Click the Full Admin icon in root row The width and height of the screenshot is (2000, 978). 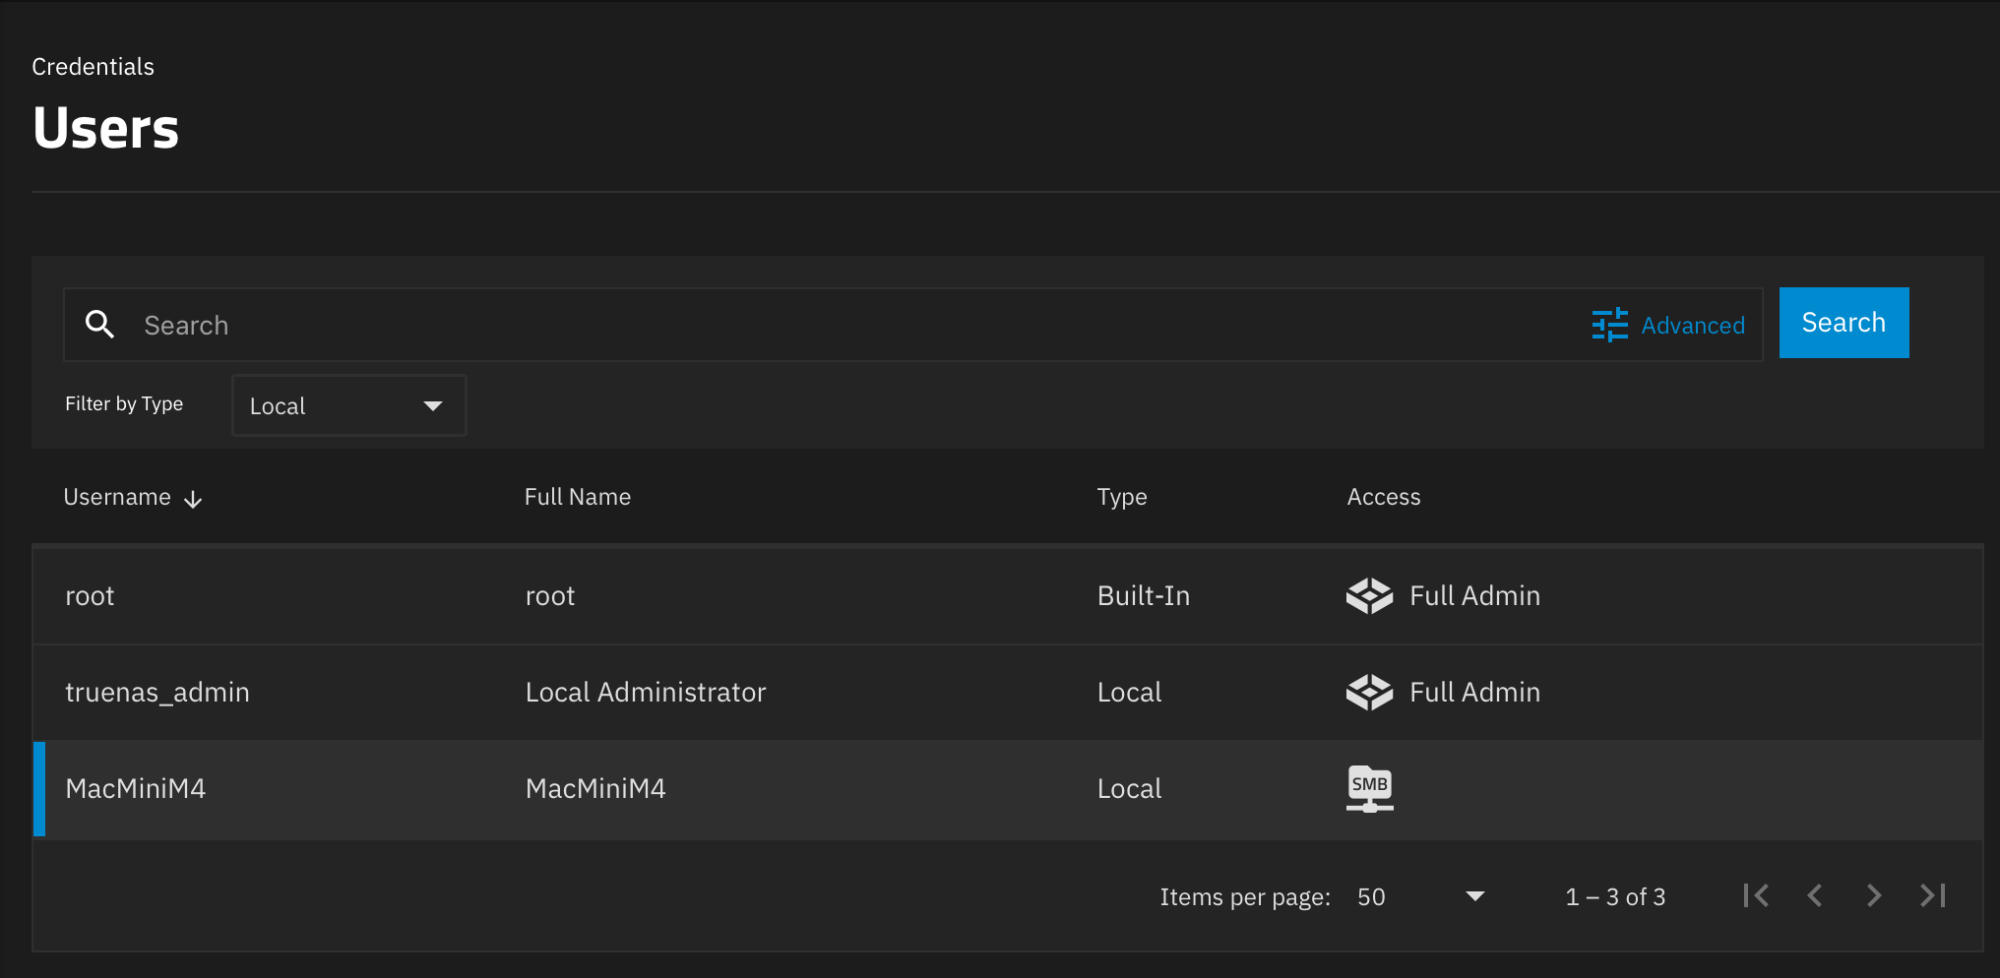(x=1369, y=596)
